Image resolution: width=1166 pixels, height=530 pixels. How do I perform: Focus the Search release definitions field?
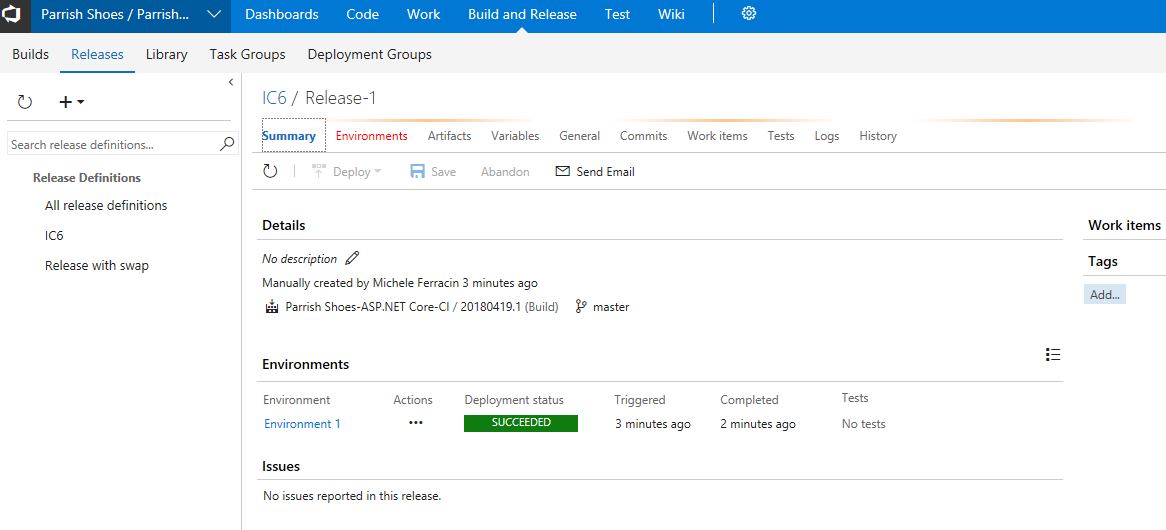coord(112,144)
